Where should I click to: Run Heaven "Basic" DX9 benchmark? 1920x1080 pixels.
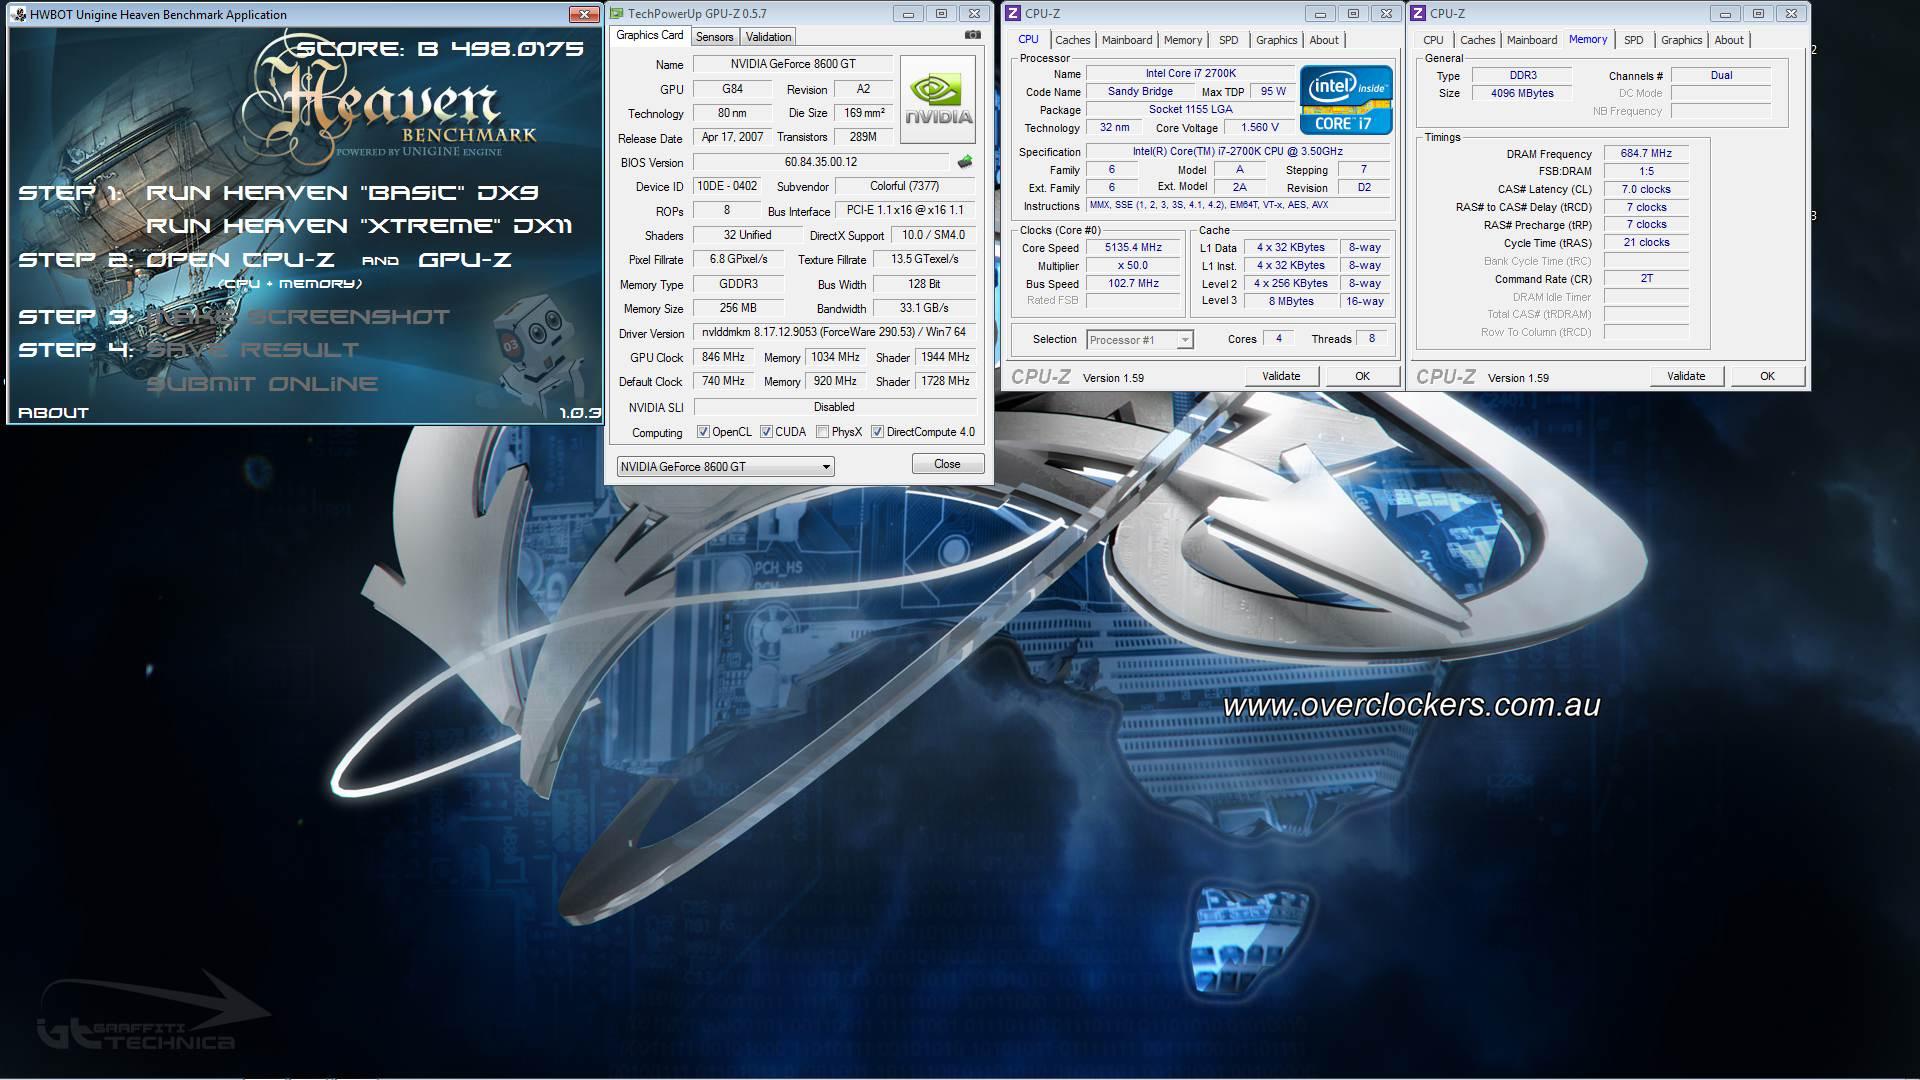tap(342, 192)
